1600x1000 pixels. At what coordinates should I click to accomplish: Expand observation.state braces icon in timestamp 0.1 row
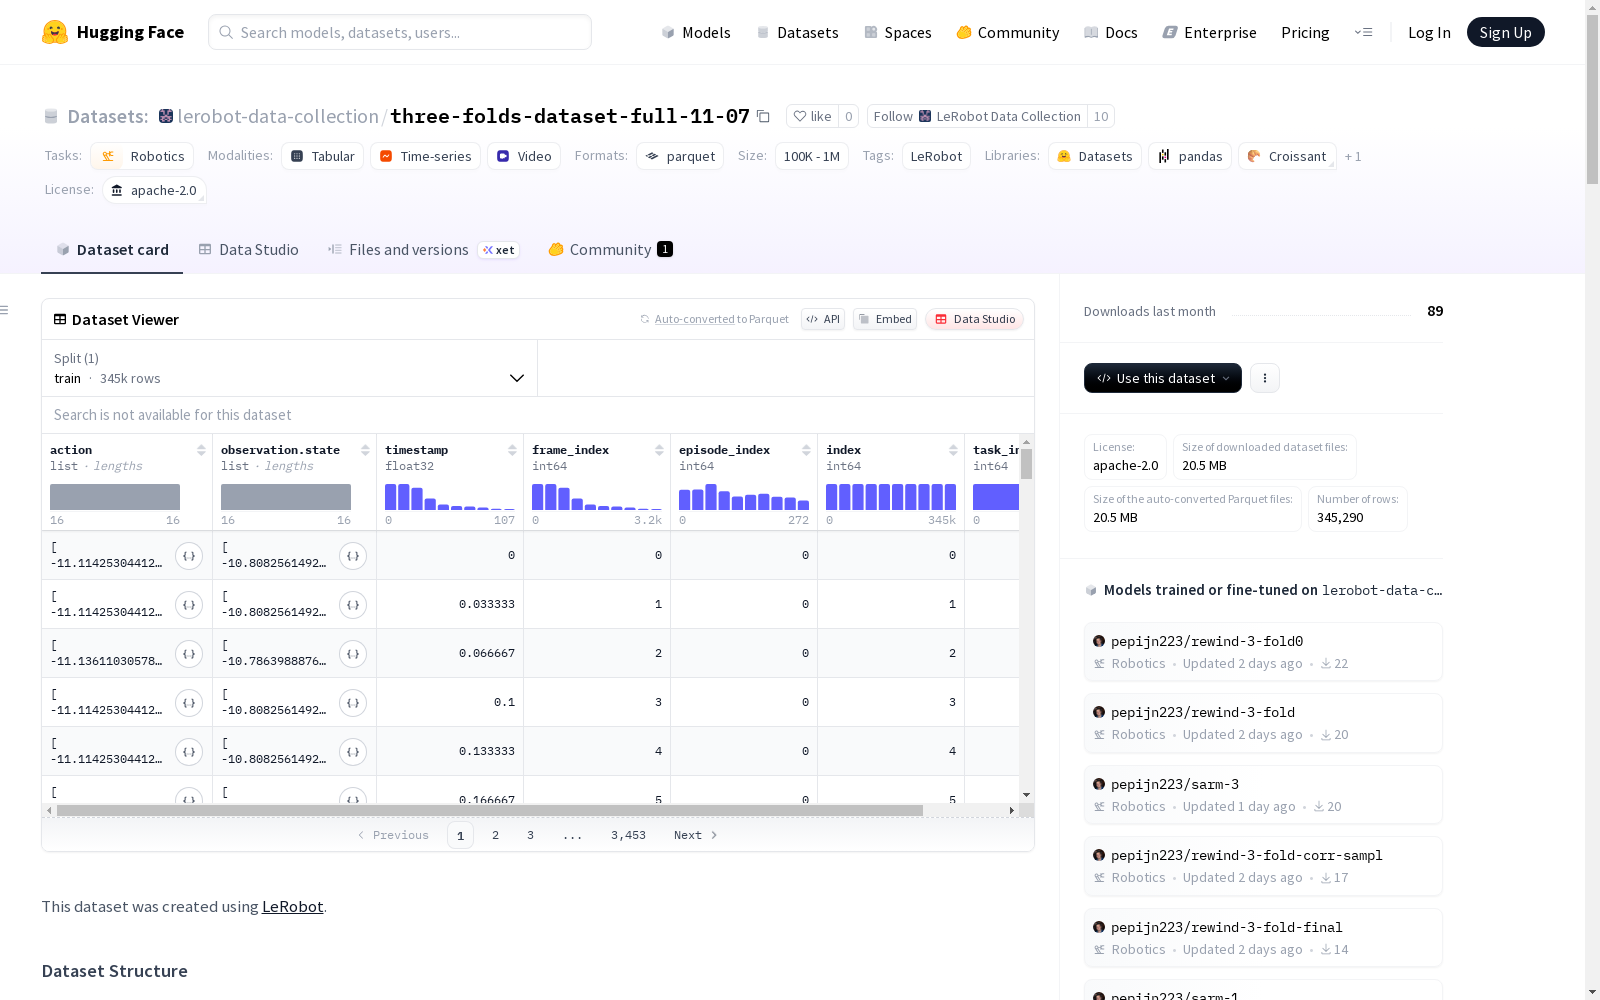click(353, 703)
